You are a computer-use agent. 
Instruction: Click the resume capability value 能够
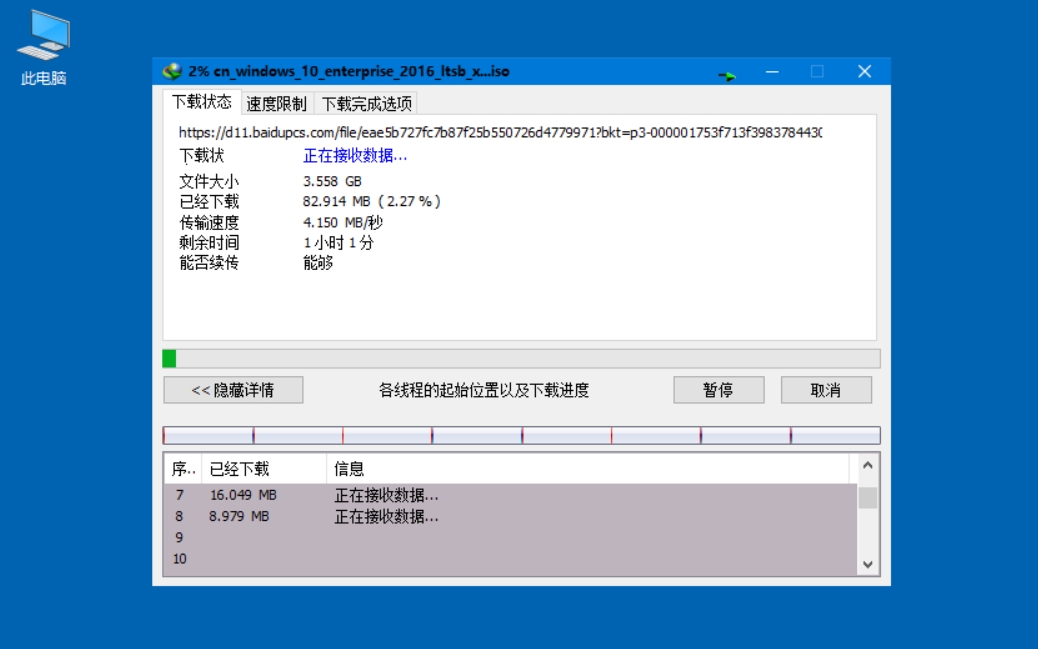click(x=318, y=263)
